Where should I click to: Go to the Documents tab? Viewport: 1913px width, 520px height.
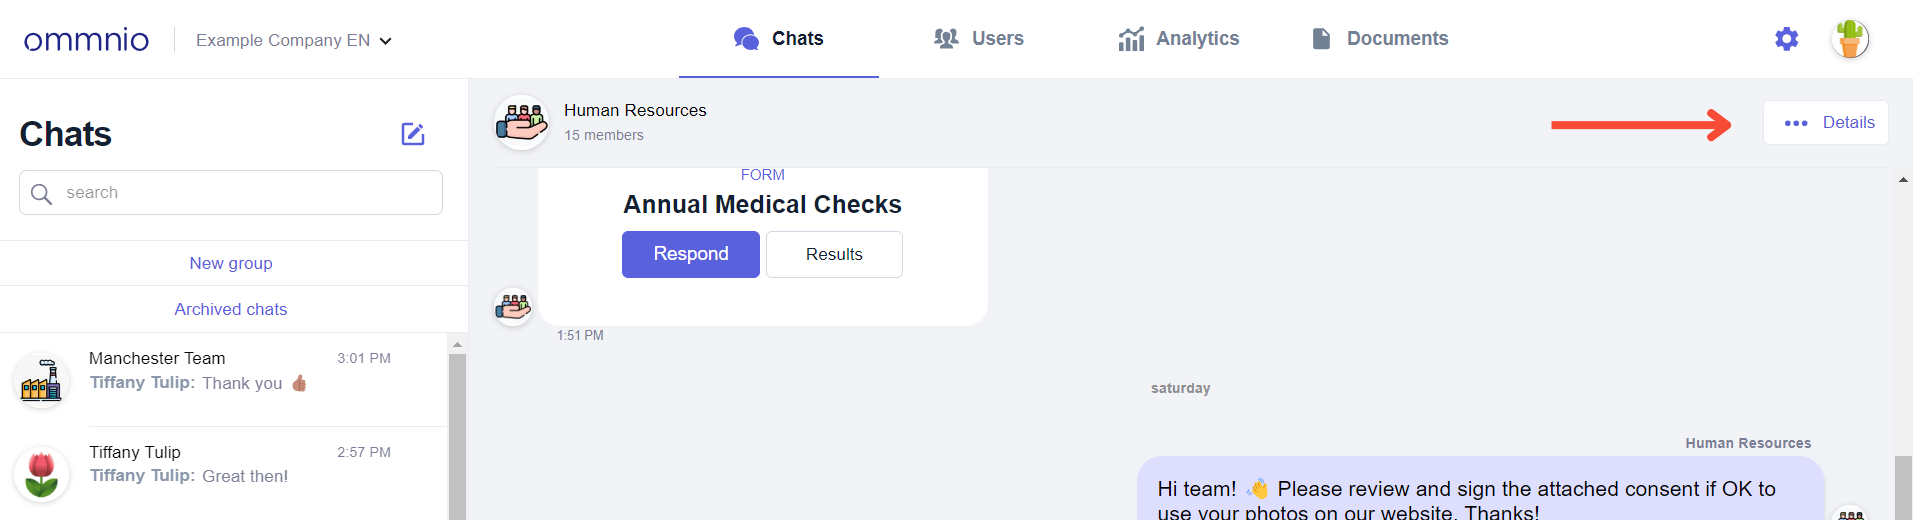tap(1379, 39)
